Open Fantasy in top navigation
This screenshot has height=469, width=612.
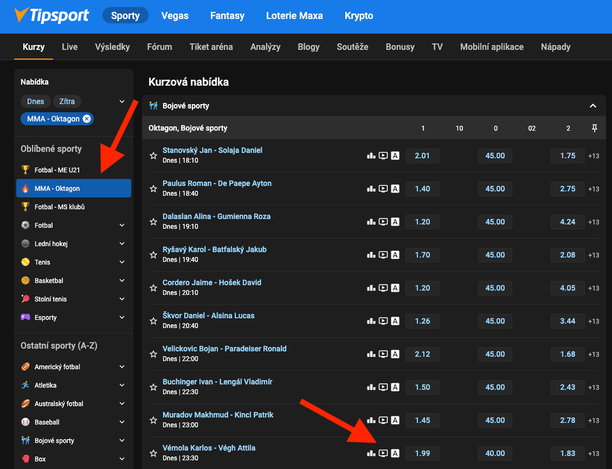[x=227, y=16]
